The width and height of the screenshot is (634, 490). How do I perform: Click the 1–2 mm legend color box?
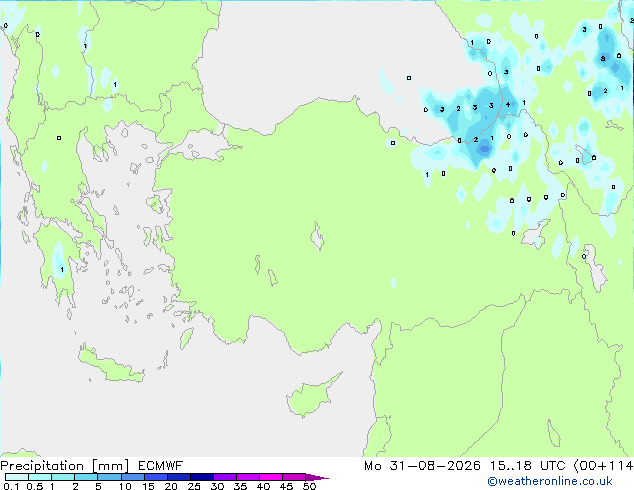pos(63,477)
